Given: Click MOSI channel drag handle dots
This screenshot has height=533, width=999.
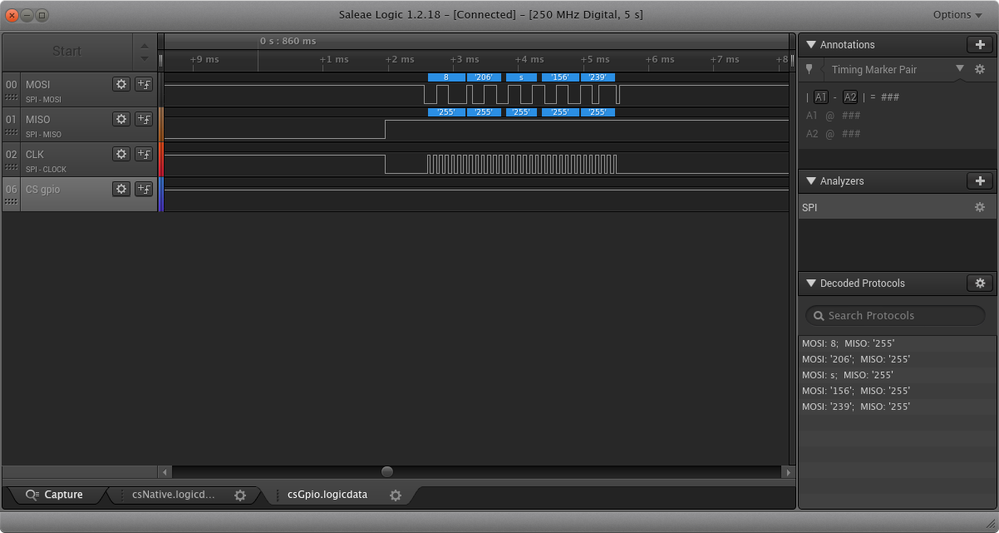Looking at the screenshot, I should pyautogui.click(x=11, y=97).
